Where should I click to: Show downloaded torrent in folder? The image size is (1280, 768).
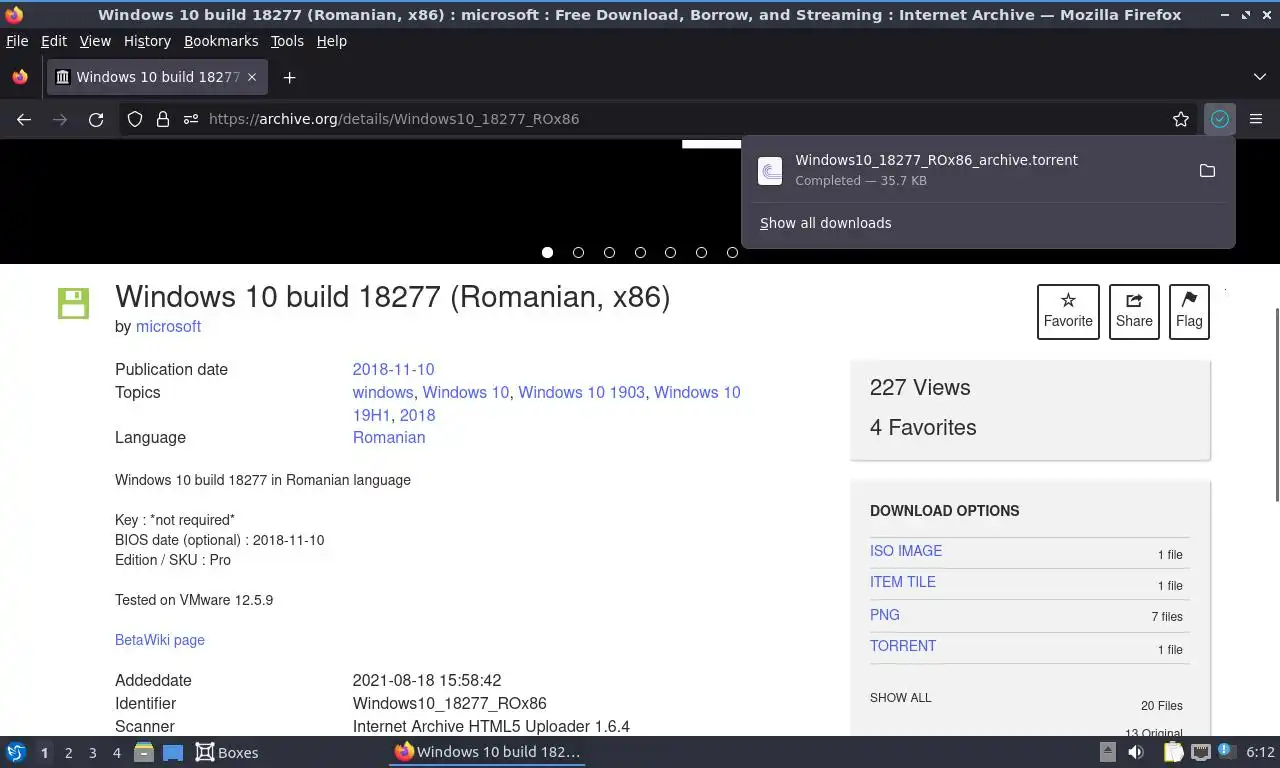[1207, 171]
